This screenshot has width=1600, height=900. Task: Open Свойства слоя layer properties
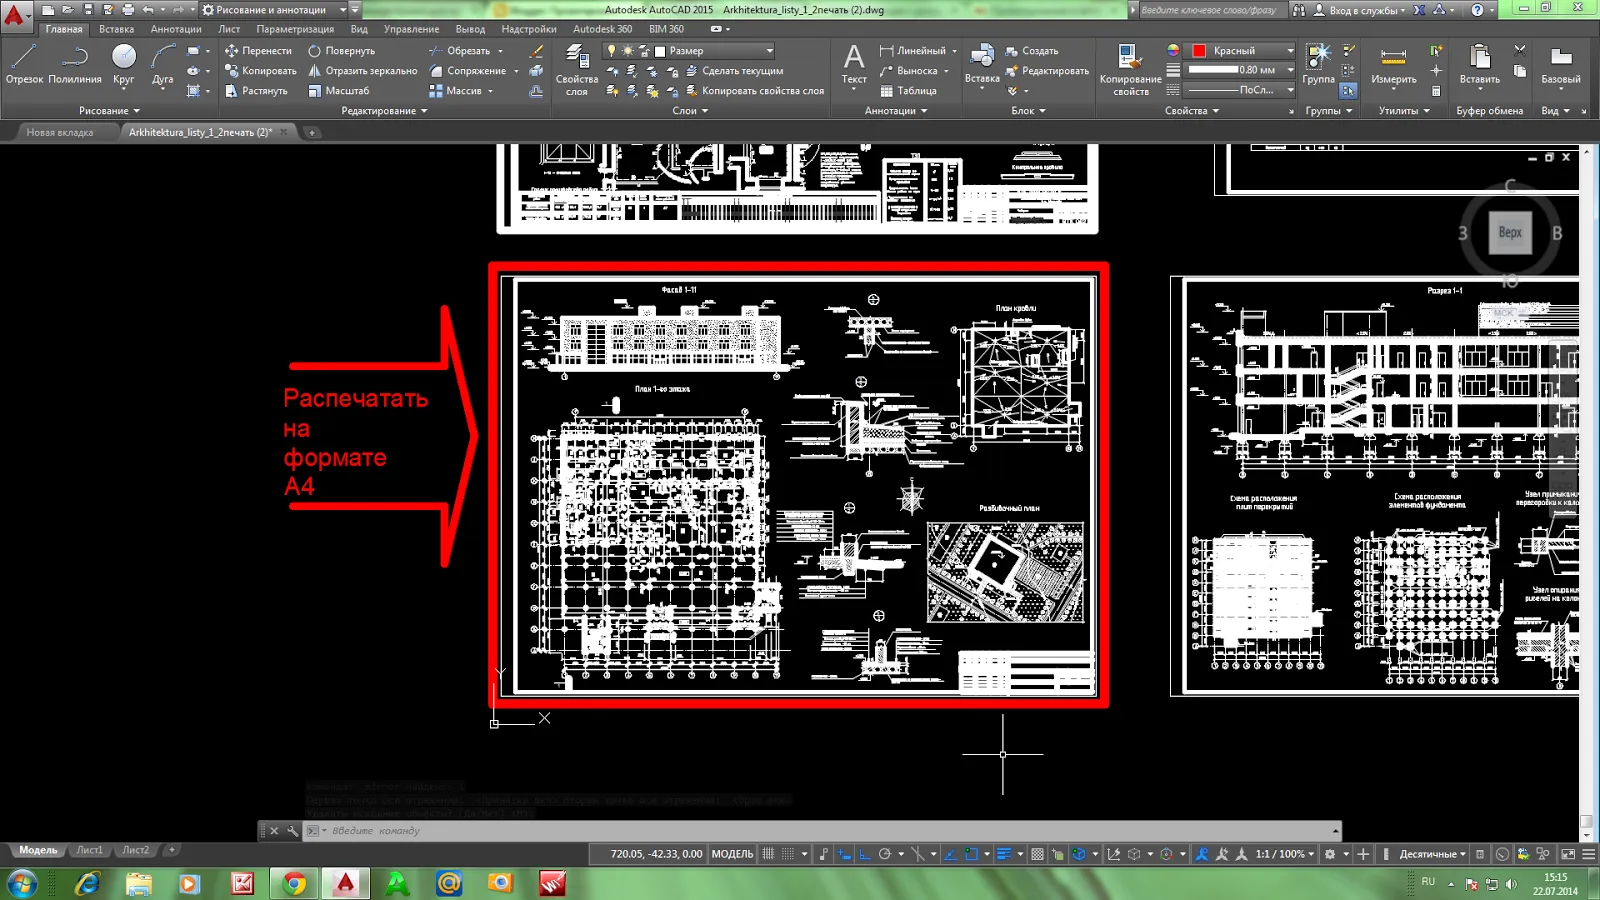click(x=577, y=70)
